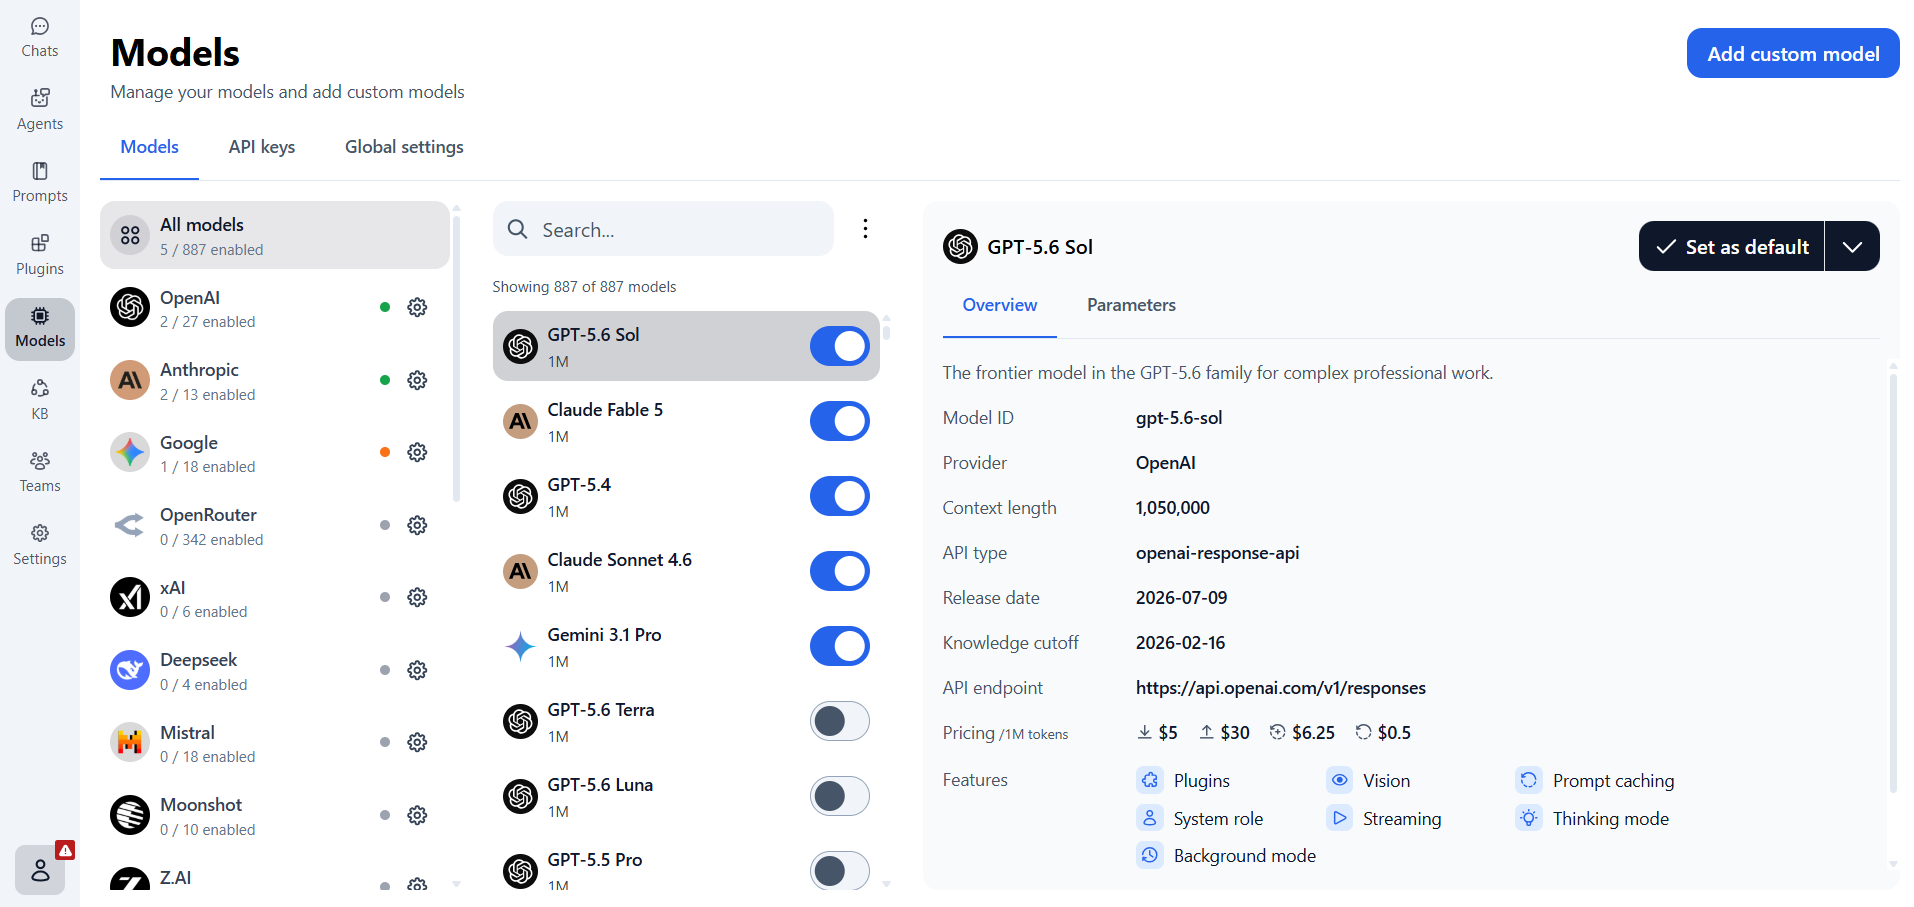Expand the Set as default dropdown arrow
The width and height of the screenshot is (1914, 907).
(x=1852, y=246)
